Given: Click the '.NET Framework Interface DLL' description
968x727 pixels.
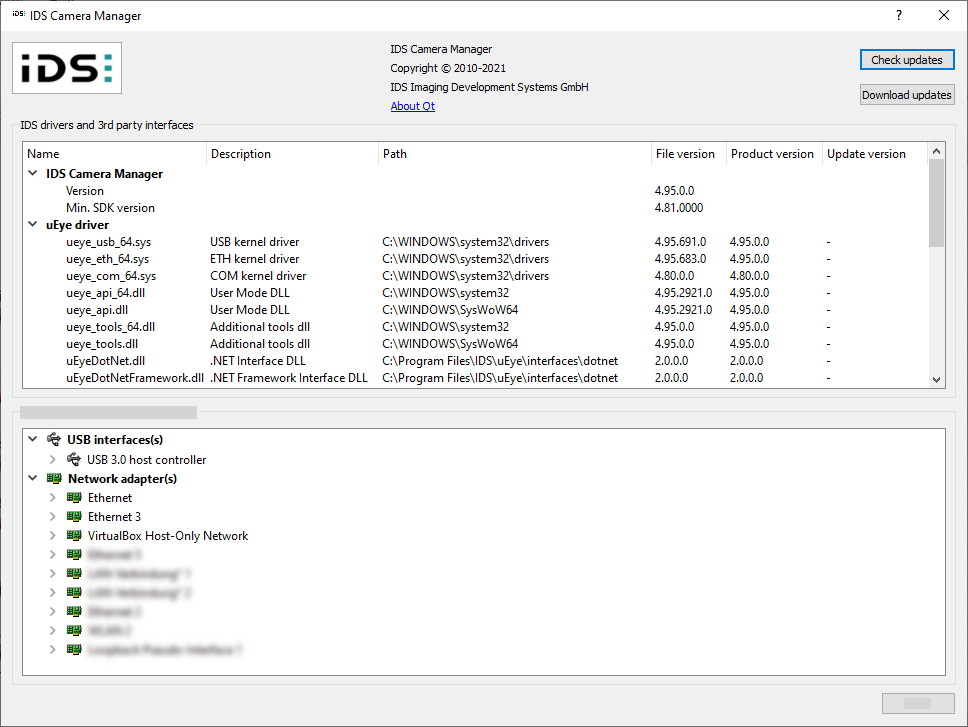Looking at the screenshot, I should (289, 378).
